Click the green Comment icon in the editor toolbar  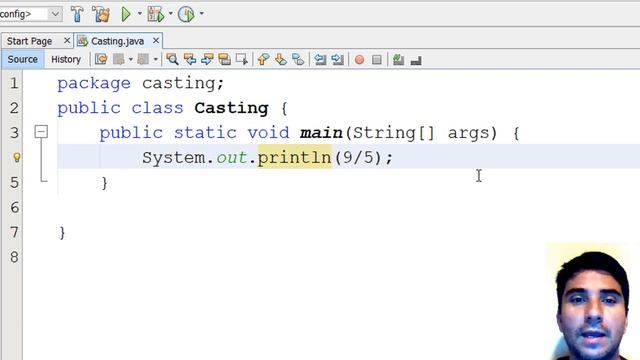tap(398, 60)
